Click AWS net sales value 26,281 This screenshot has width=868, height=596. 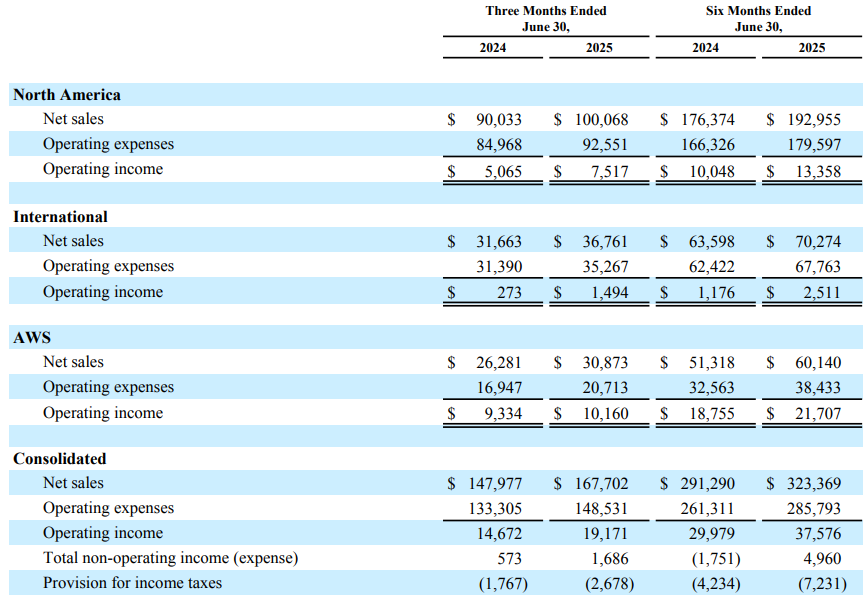click(499, 362)
